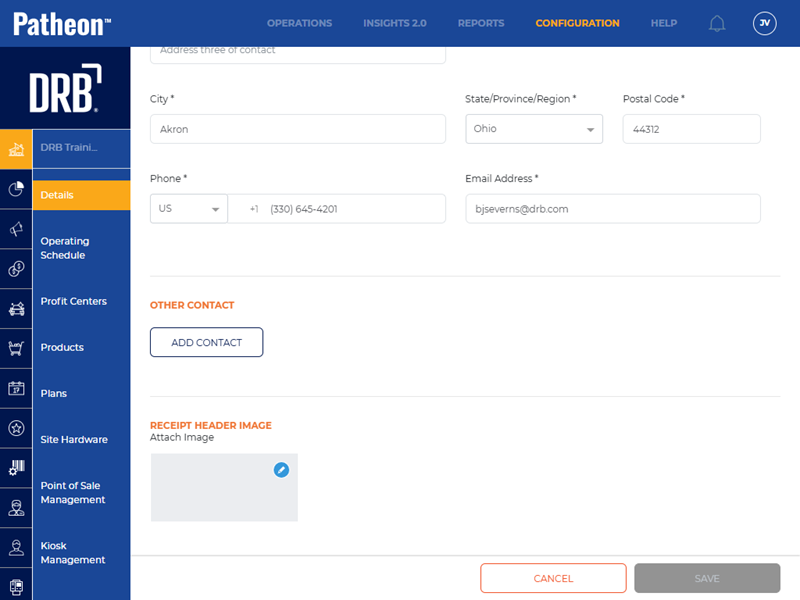Open the Configuration menu
Viewport: 800px width, 600px height.
click(x=577, y=23)
